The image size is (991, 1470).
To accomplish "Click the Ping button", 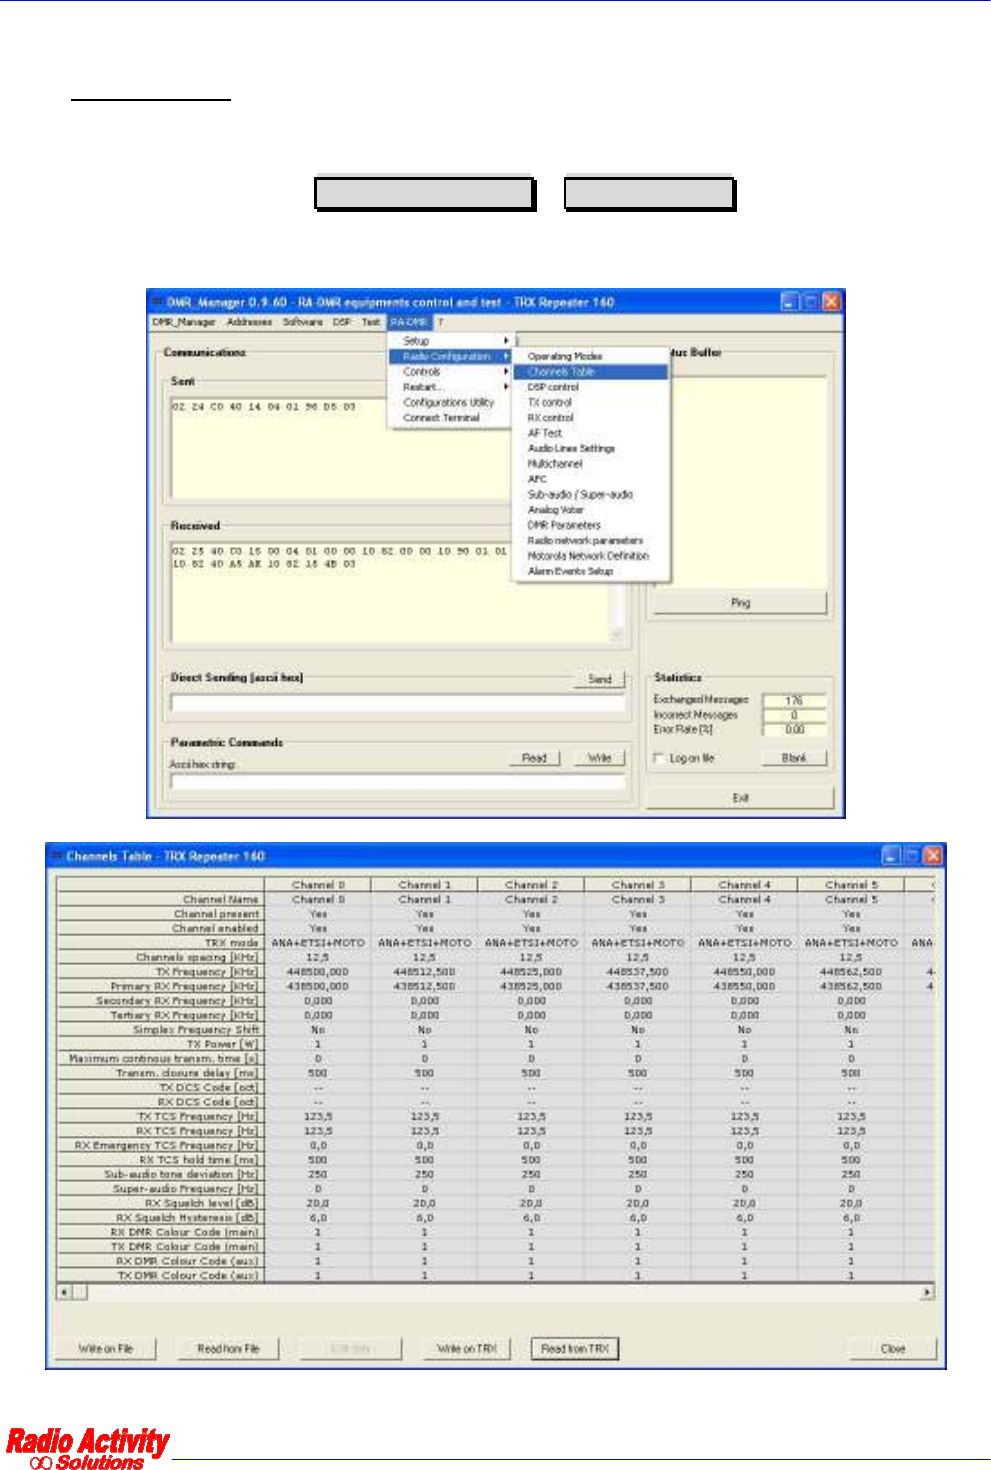I will (x=740, y=603).
